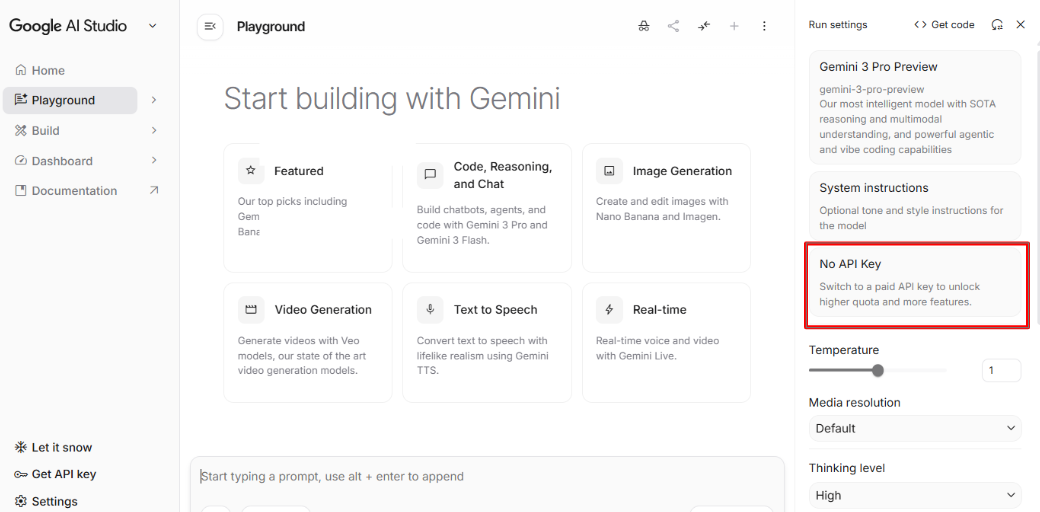
Task: Click the Video Generation card icon
Action: tap(251, 310)
